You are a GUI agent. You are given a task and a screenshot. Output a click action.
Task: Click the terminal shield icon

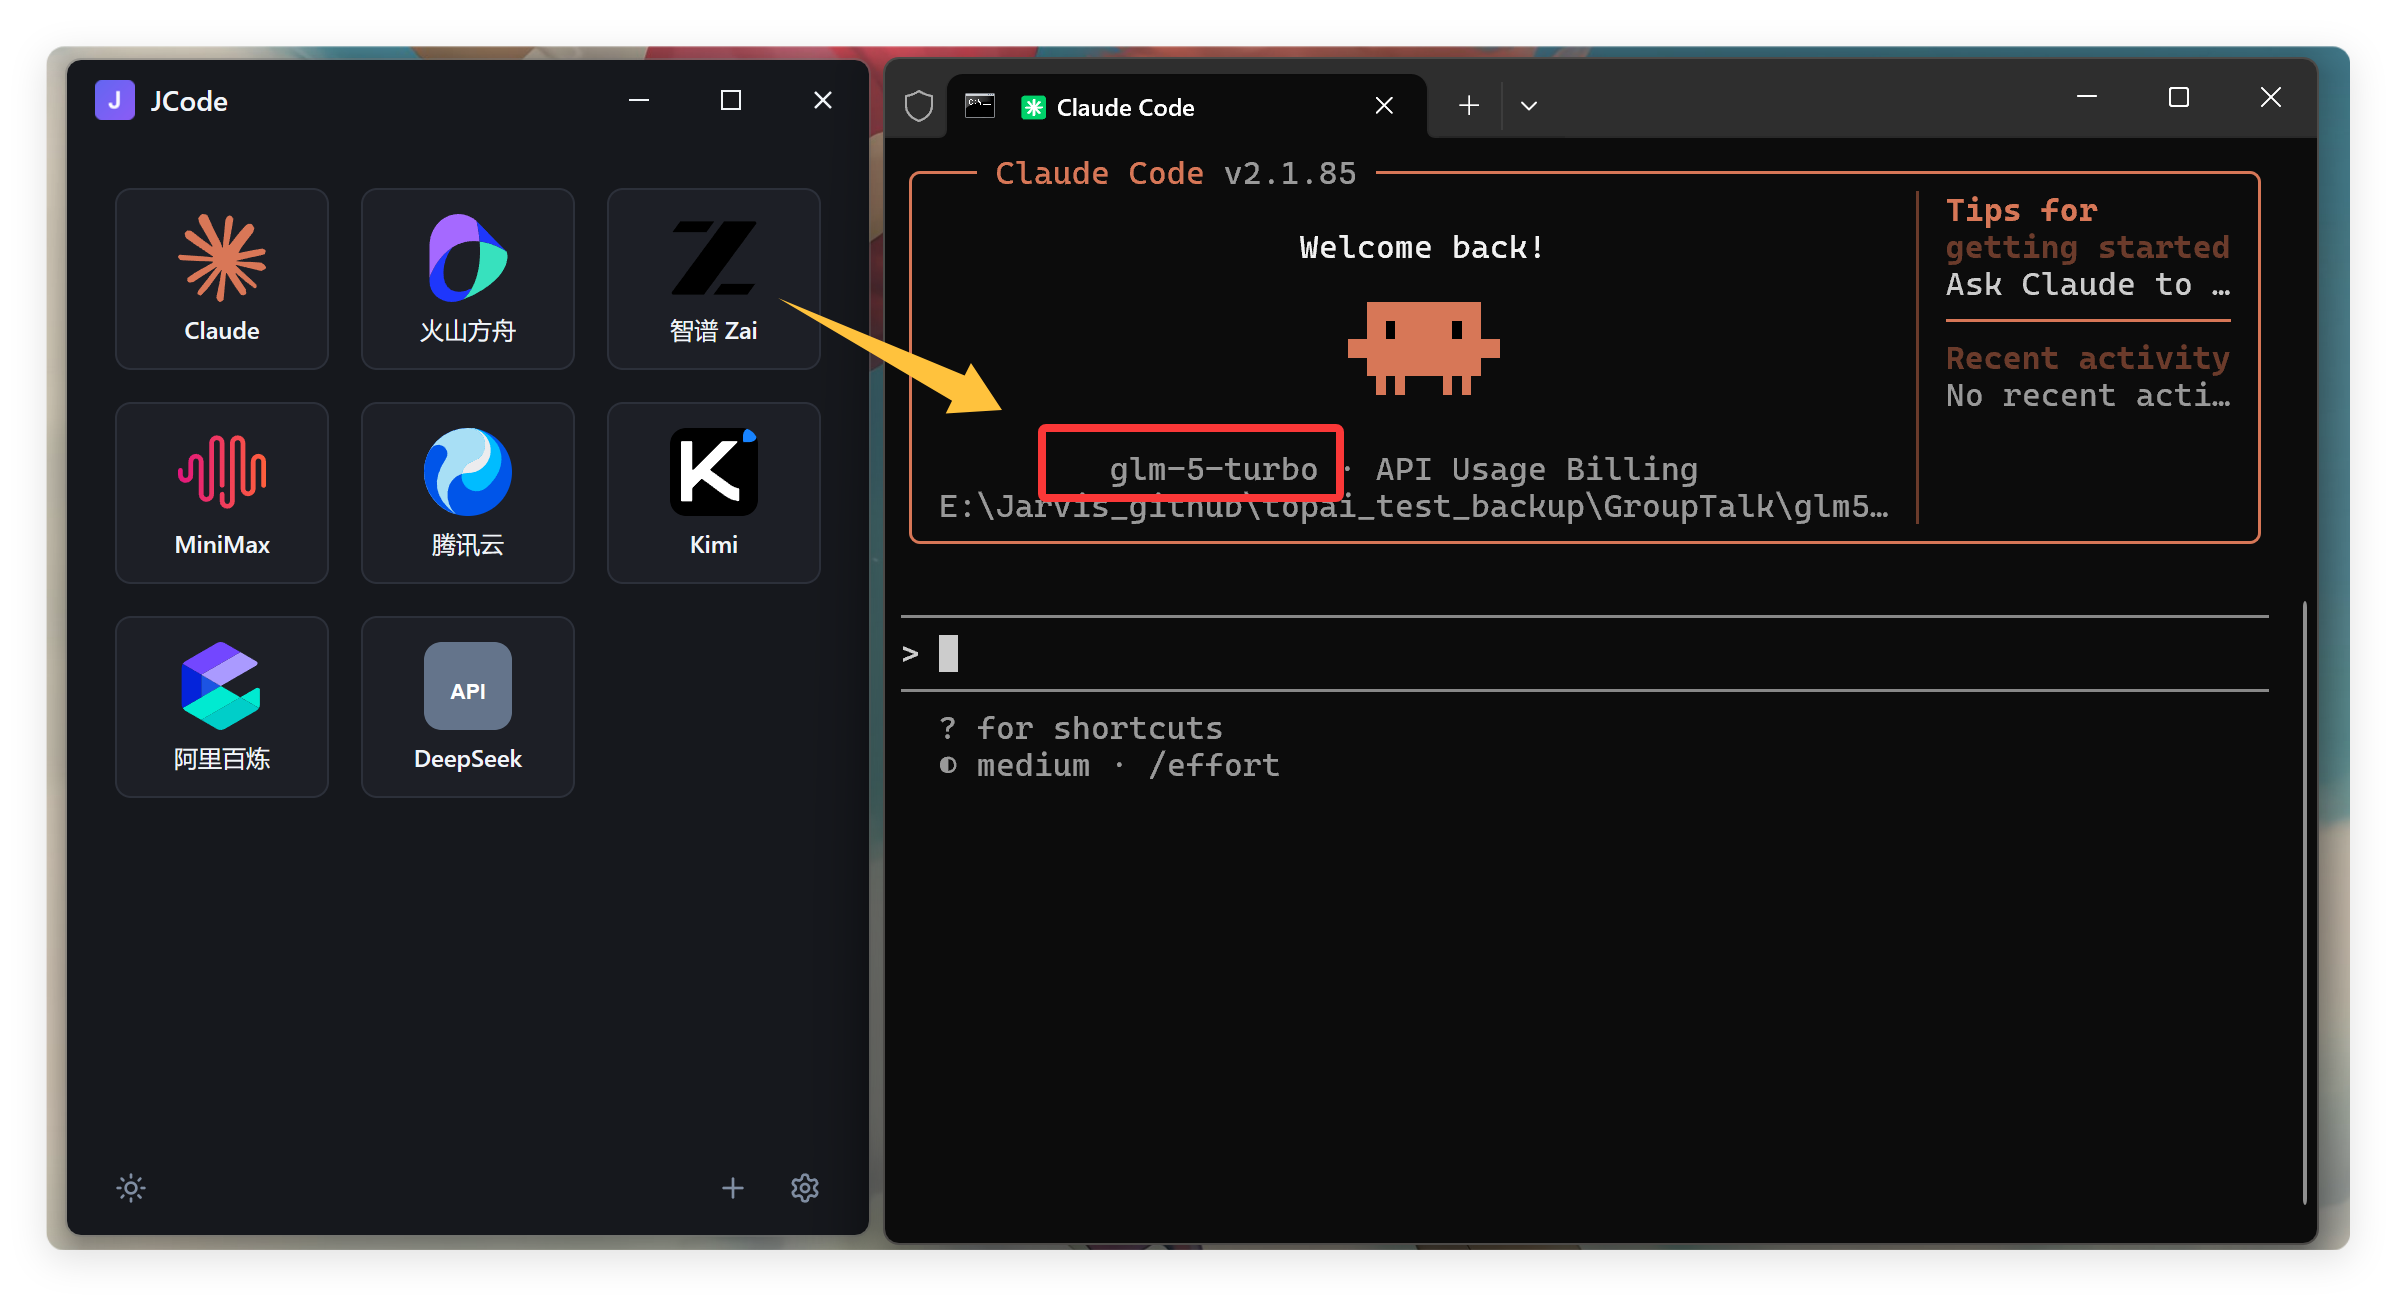coord(918,106)
